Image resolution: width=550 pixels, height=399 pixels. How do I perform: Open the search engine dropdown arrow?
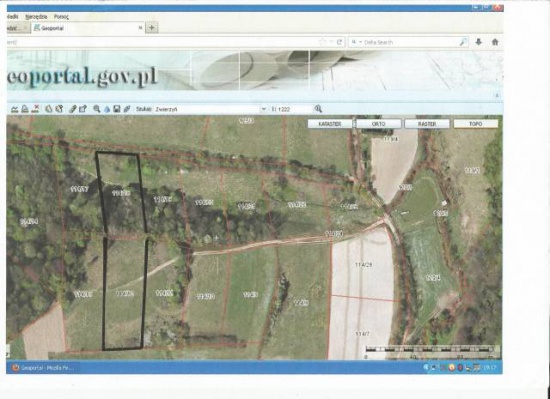tap(360, 42)
